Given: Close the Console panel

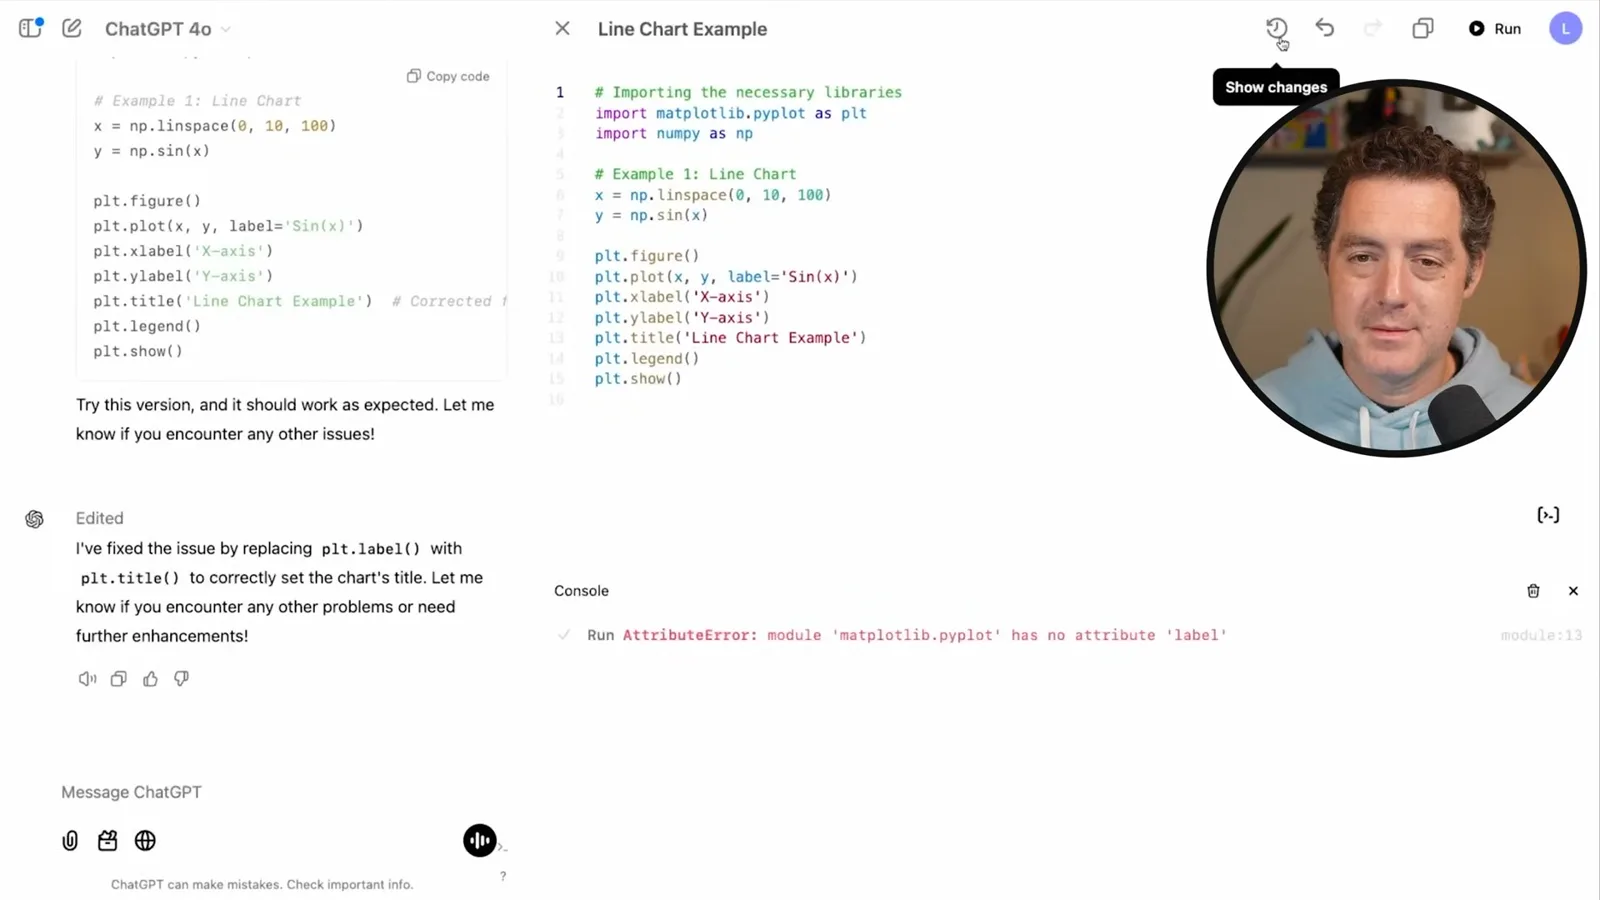Looking at the screenshot, I should click(x=1573, y=591).
